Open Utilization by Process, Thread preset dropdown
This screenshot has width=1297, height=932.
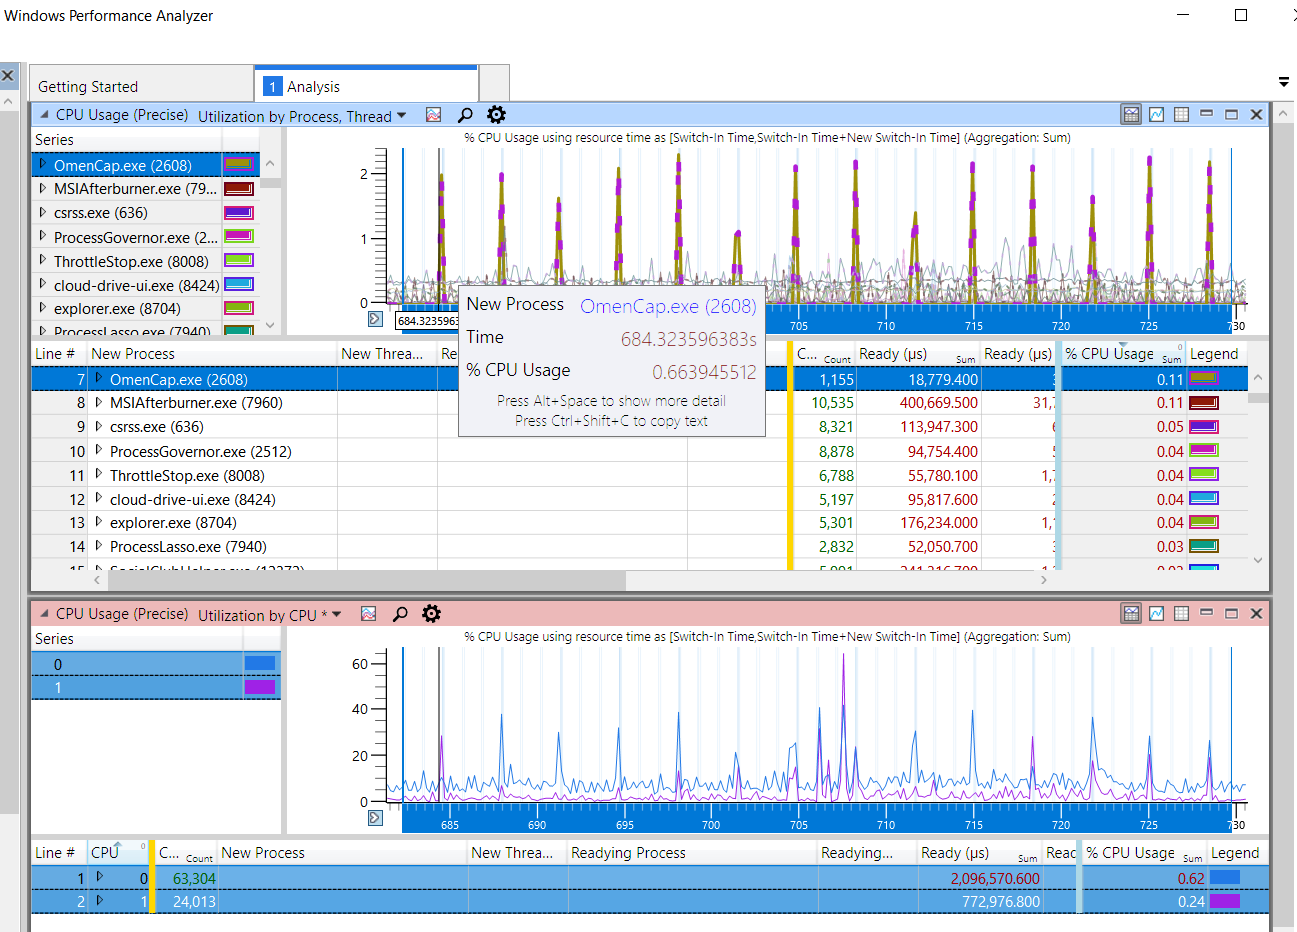401,116
